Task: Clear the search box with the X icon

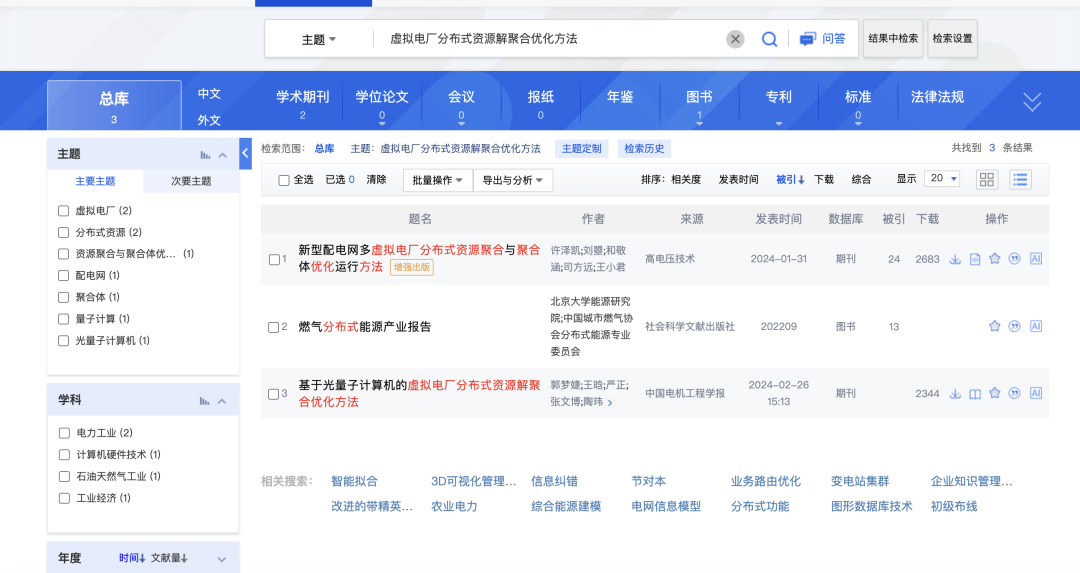Action: click(x=735, y=39)
